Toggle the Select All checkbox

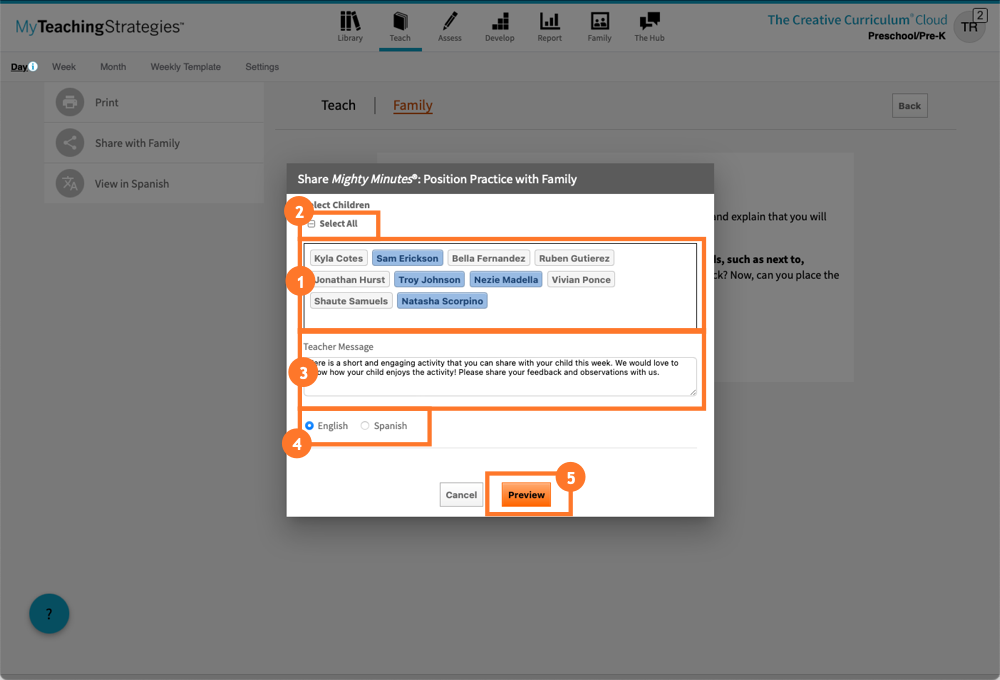point(312,224)
